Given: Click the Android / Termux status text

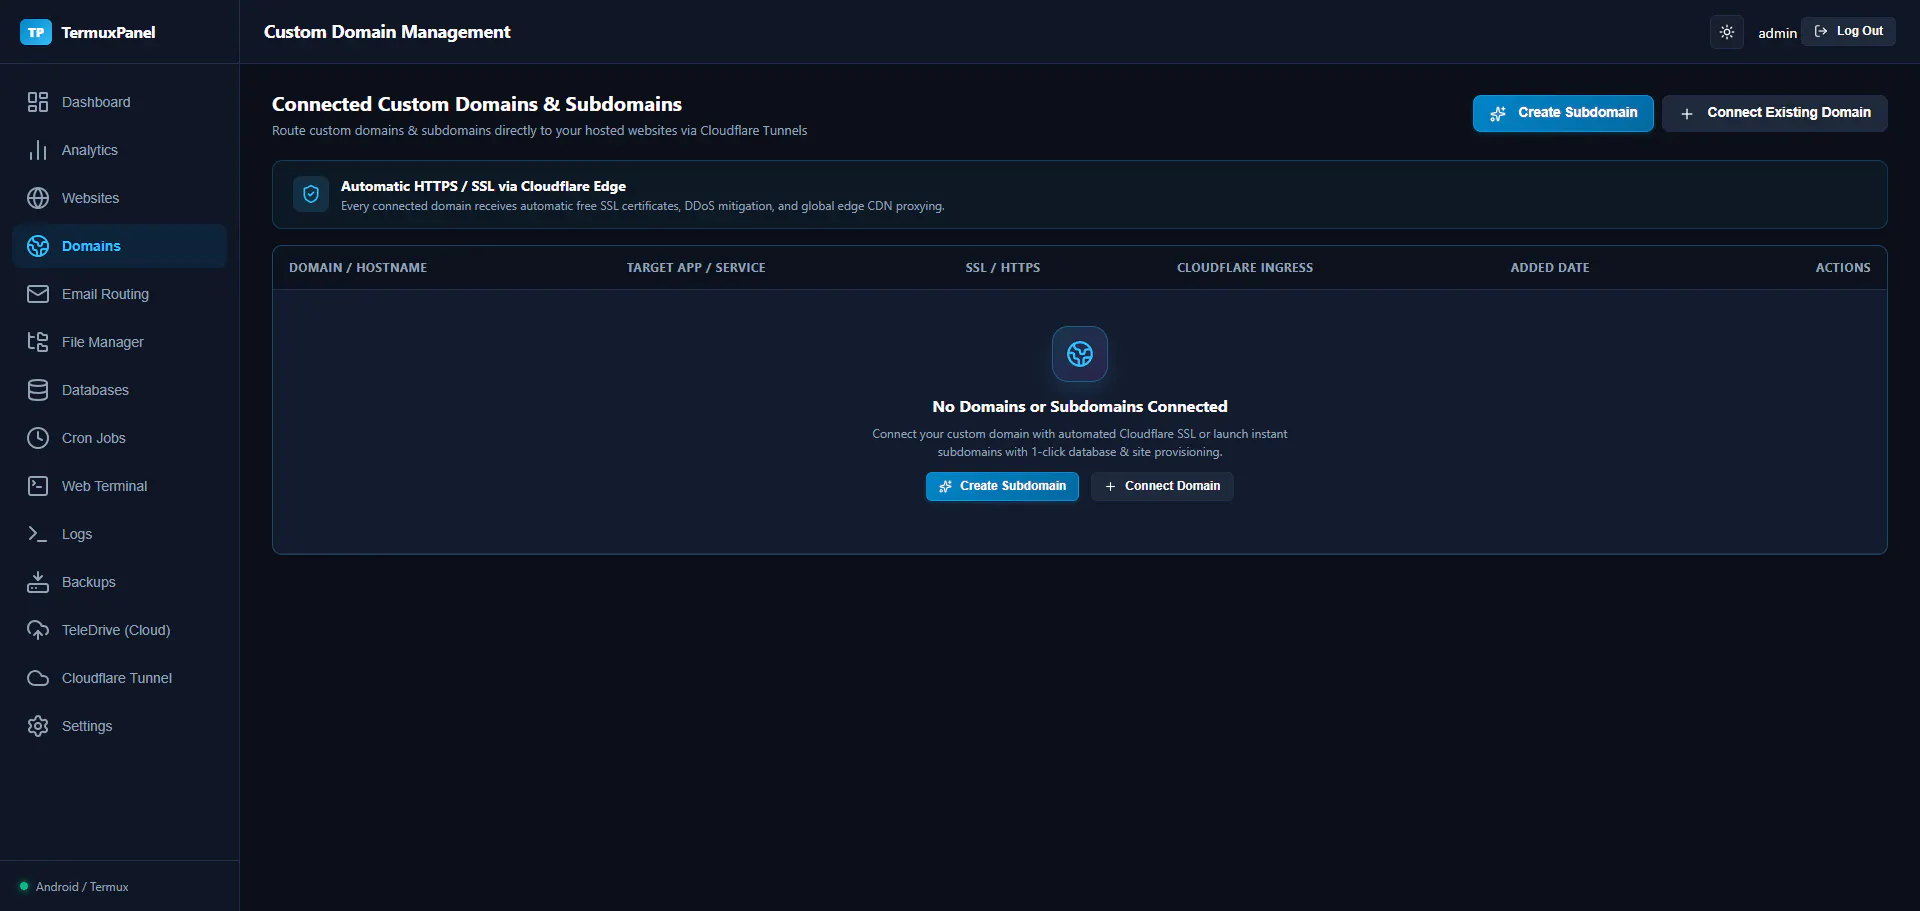Looking at the screenshot, I should point(82,887).
